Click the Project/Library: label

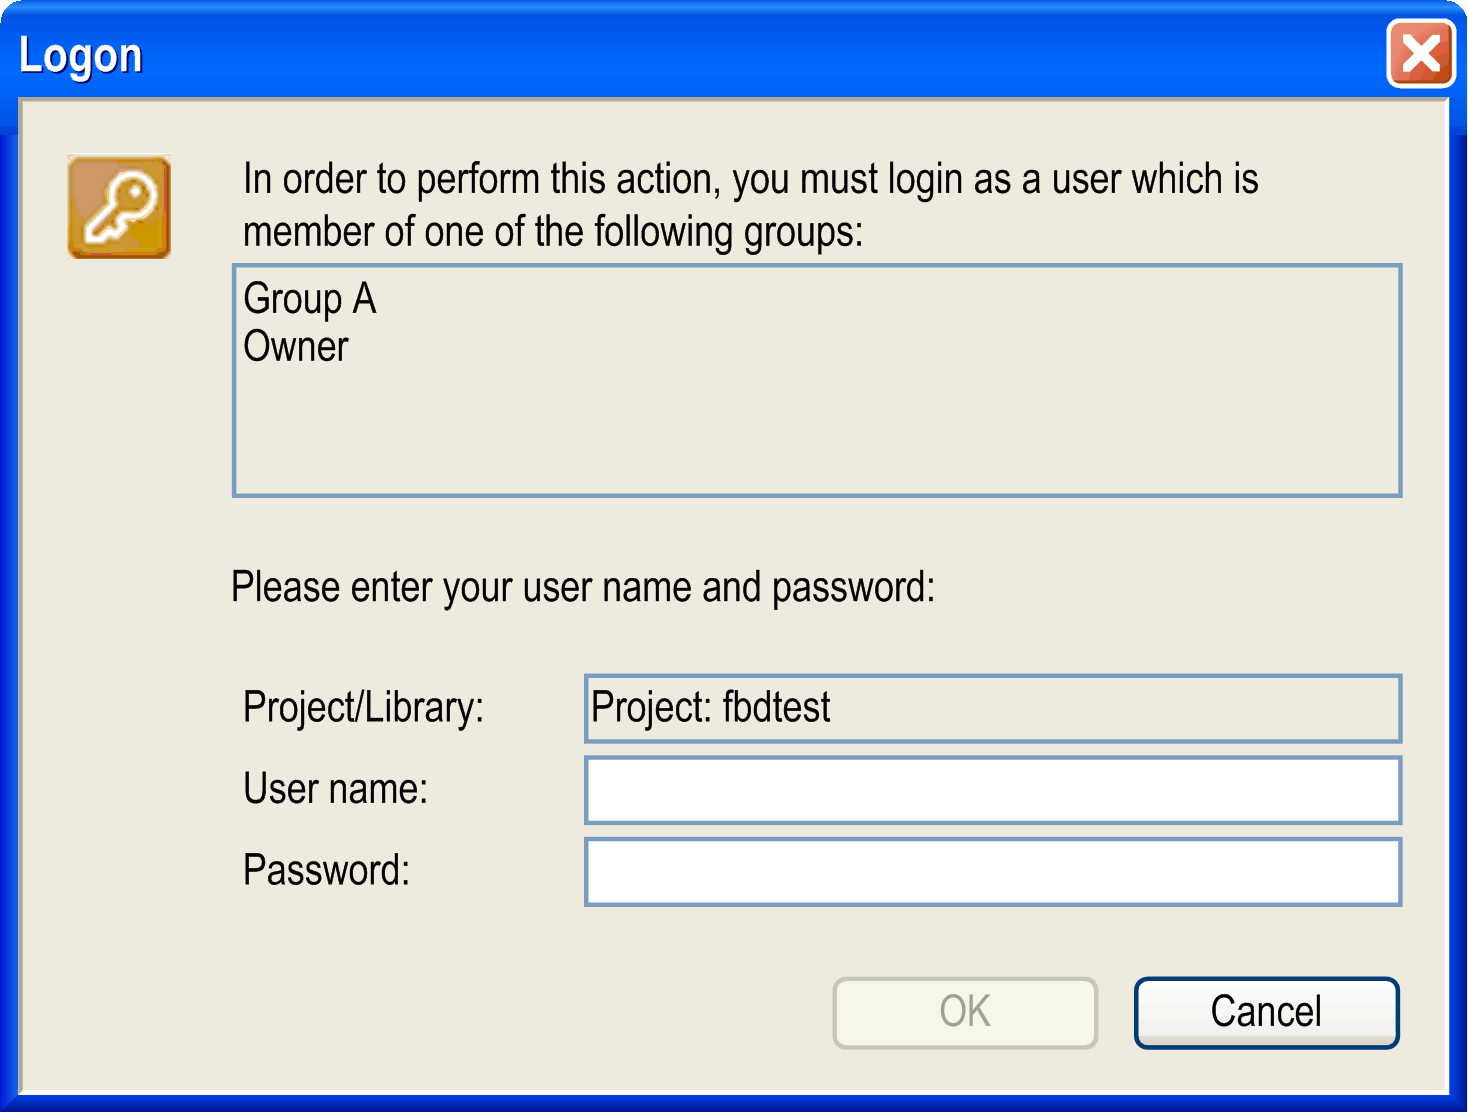363,708
